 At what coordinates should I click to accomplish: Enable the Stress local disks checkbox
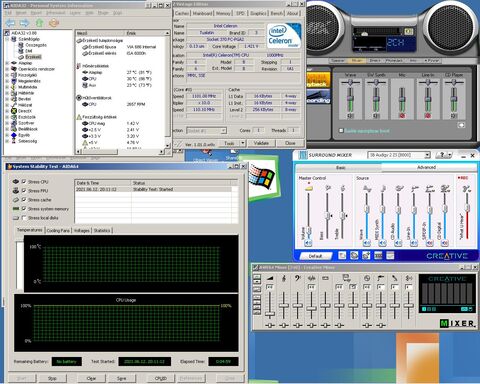pos(24,218)
